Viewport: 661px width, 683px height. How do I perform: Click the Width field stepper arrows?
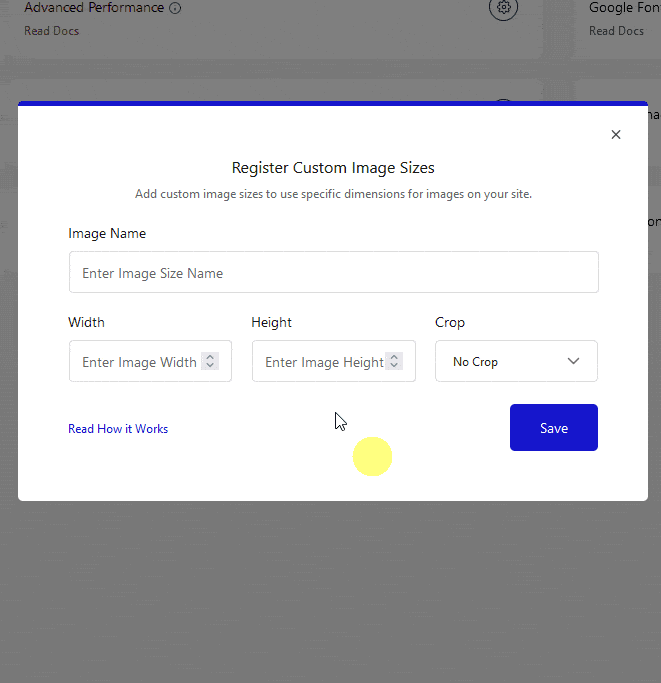[210, 361]
